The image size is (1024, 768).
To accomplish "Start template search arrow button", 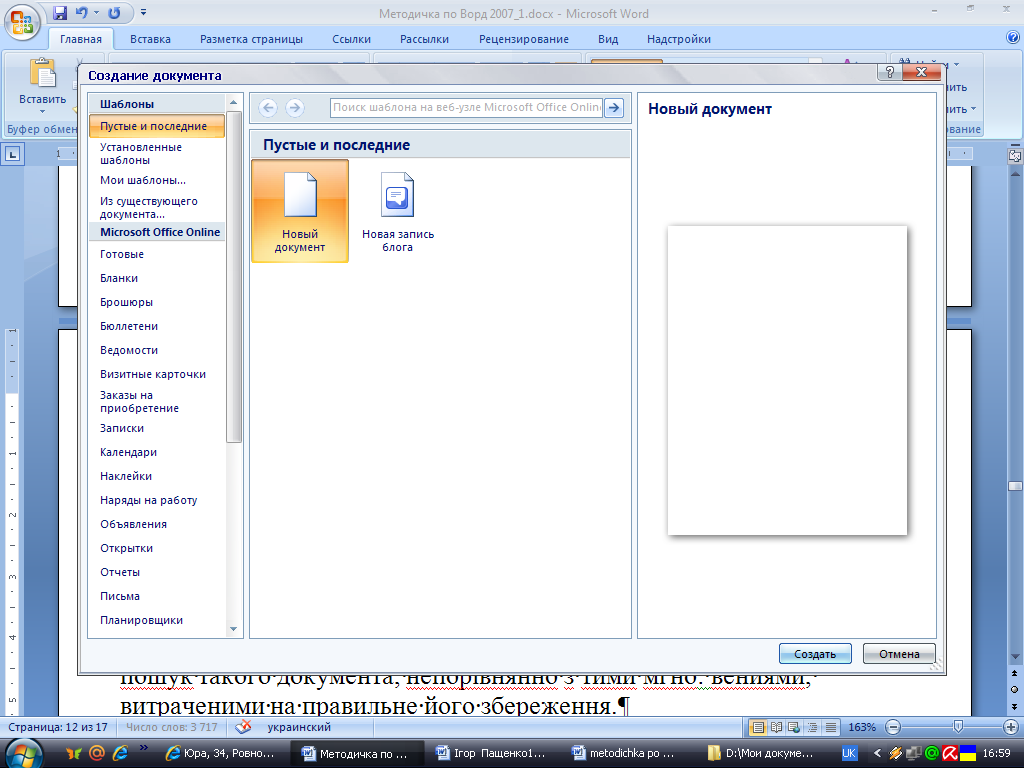I will (614, 108).
